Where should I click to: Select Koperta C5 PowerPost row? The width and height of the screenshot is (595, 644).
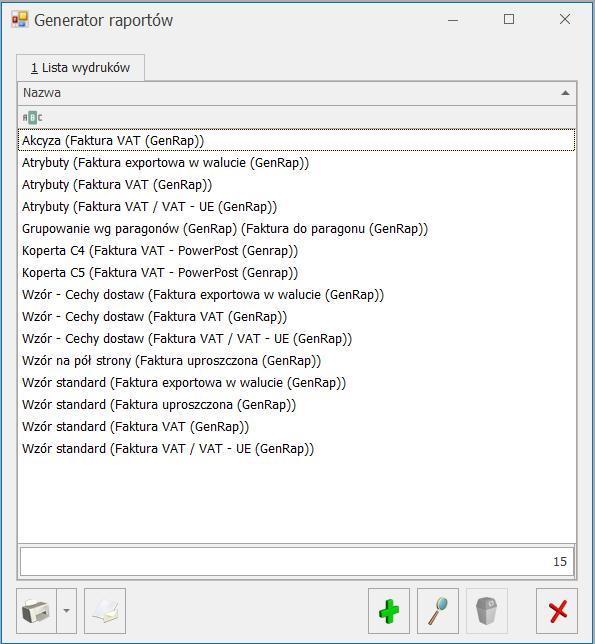[296, 273]
